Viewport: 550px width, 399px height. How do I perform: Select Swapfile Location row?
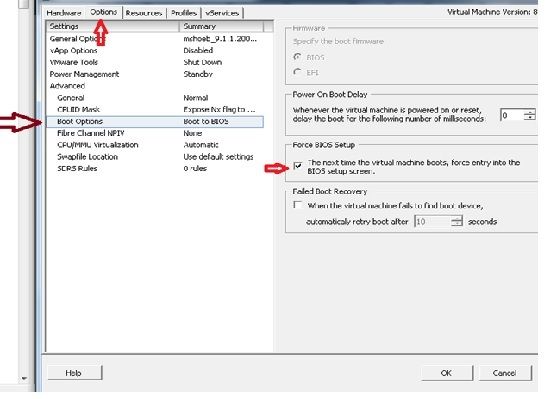pyautogui.click(x=155, y=157)
